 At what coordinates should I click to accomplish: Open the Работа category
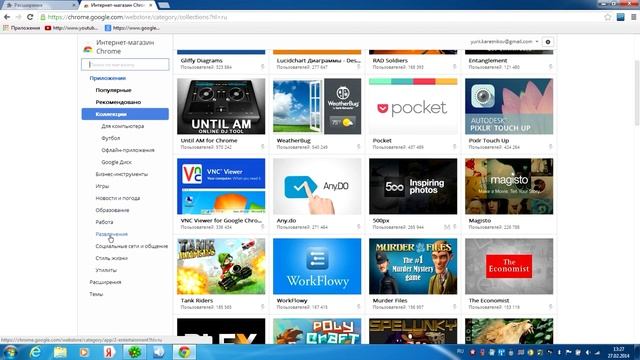click(104, 222)
